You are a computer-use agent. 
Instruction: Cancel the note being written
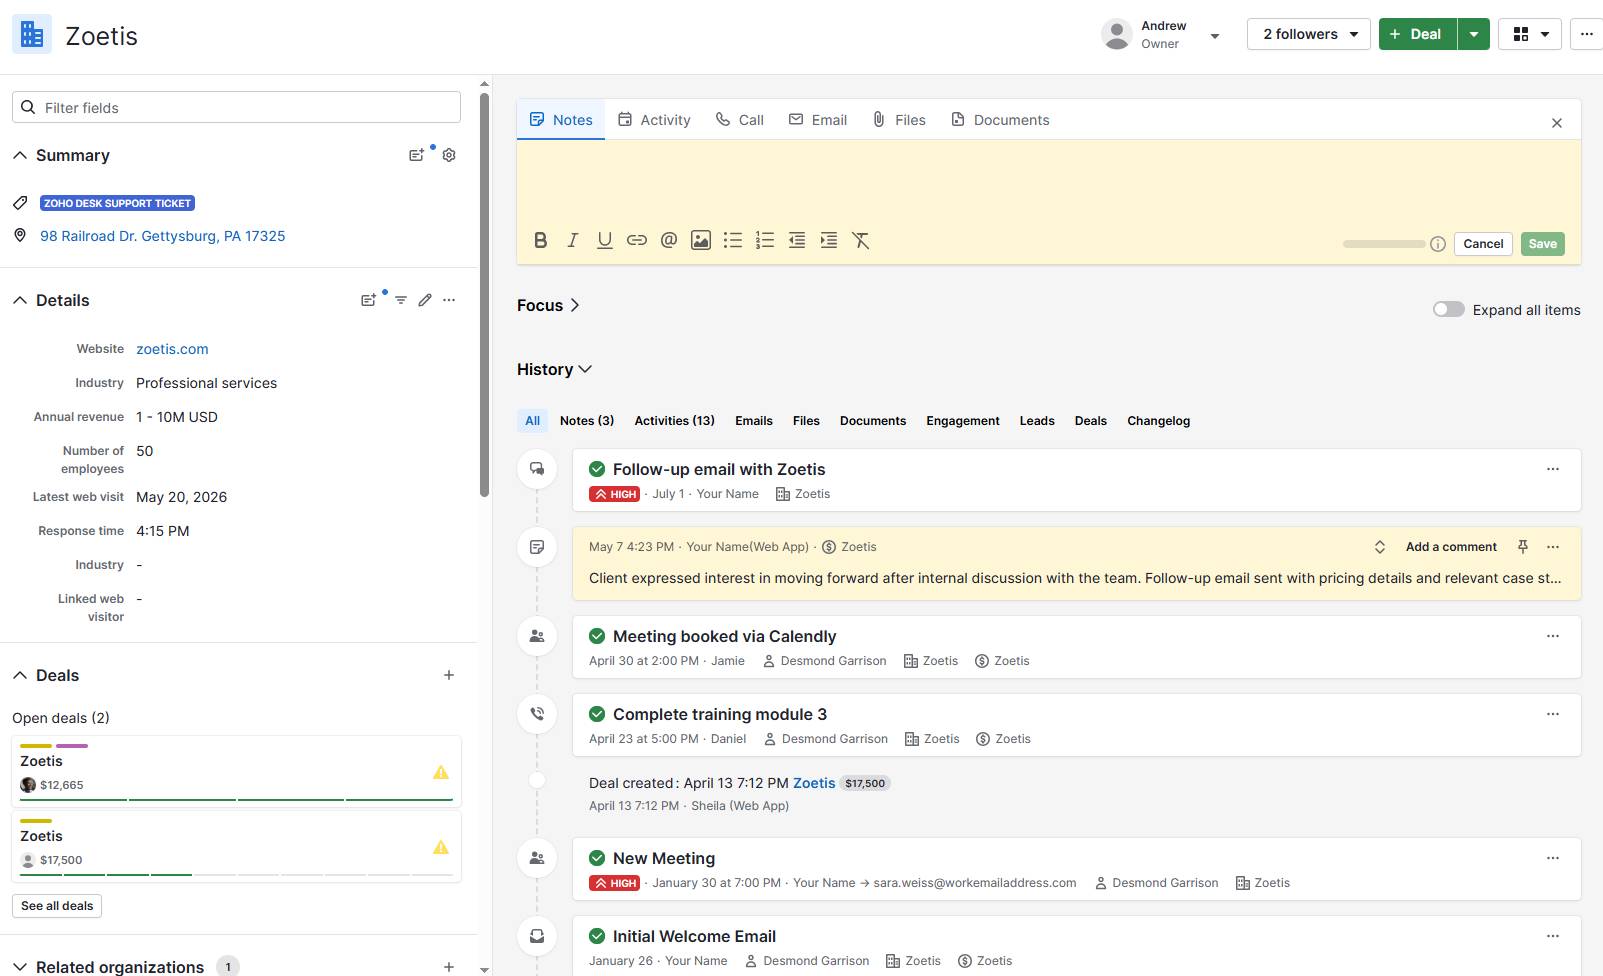1483,244
